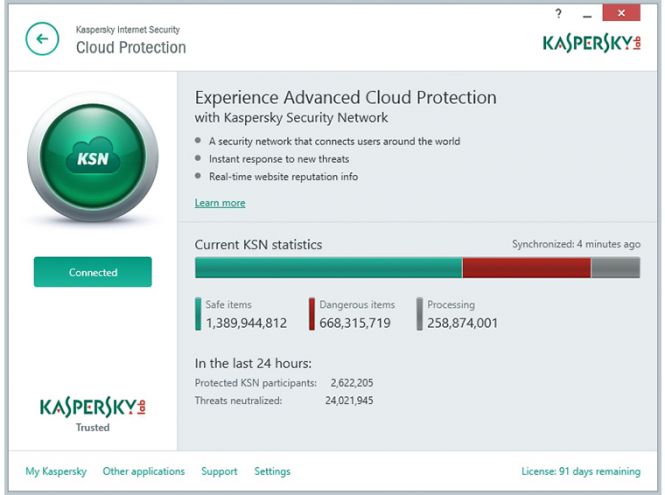Click Real-time website reputation info bullet
The height and width of the screenshot is (495, 665).
pos(283,177)
